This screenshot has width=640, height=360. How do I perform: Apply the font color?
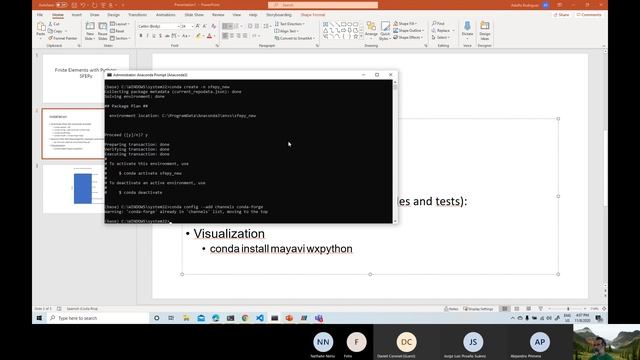coord(209,36)
